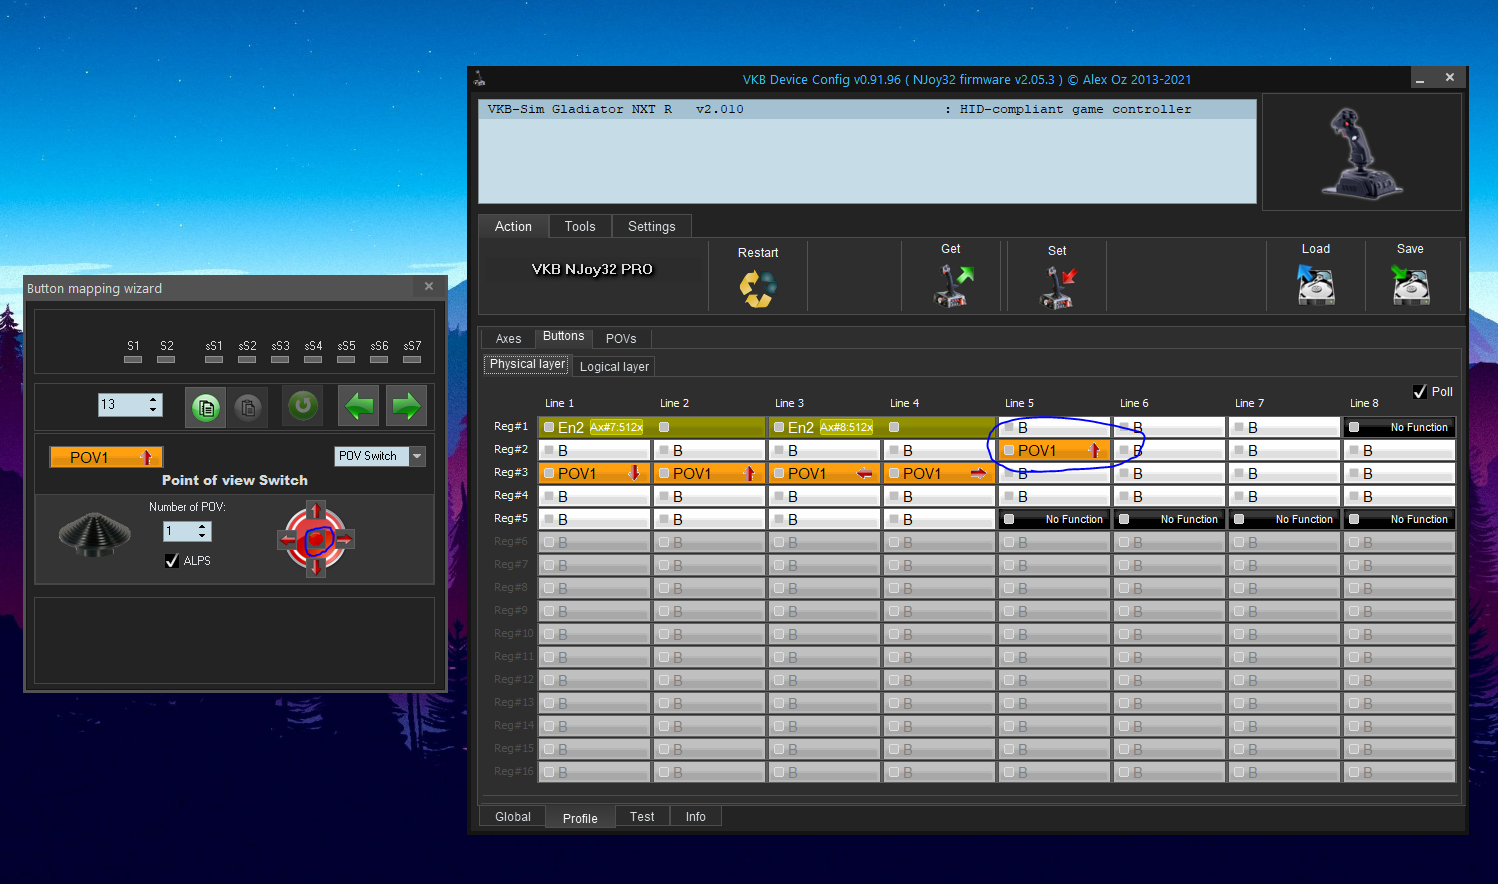Click the POV hat cap image
The height and width of the screenshot is (884, 1498).
click(x=95, y=533)
